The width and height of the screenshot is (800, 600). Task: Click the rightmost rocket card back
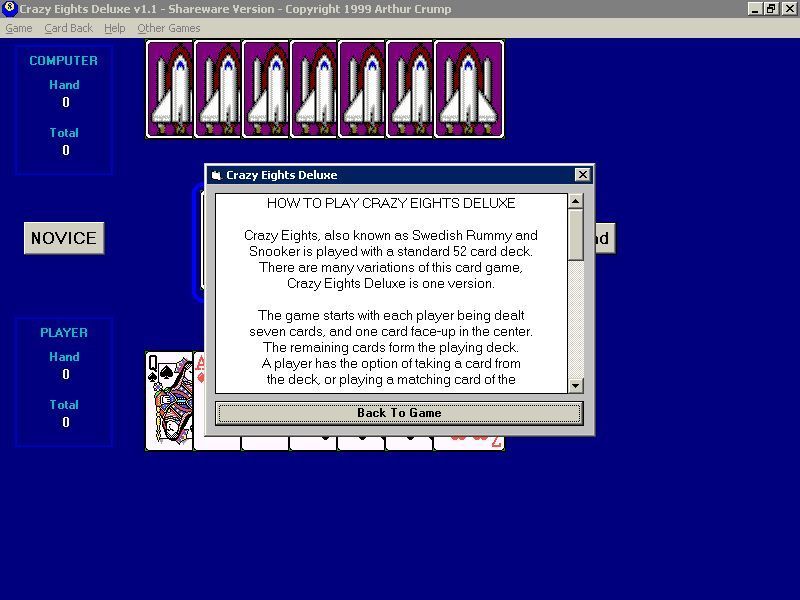tap(469, 88)
